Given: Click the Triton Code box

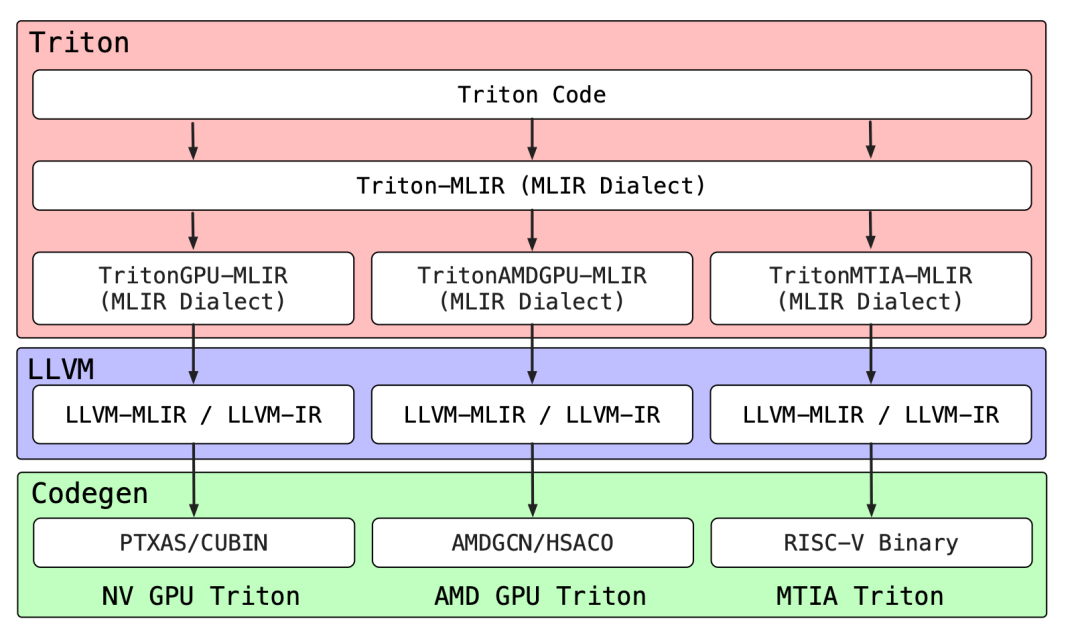Looking at the screenshot, I should click(x=531, y=95).
